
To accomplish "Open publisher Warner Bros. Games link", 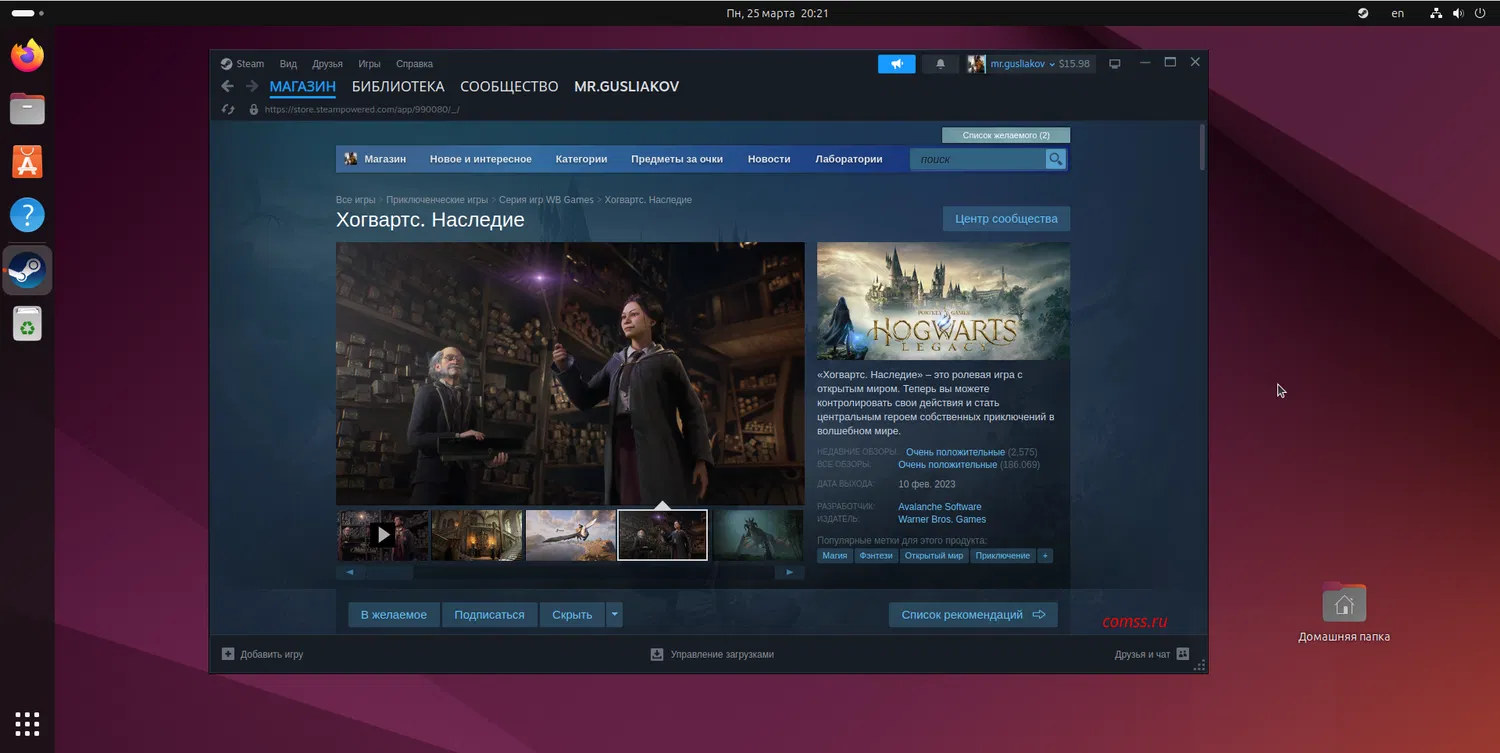I will tap(942, 520).
